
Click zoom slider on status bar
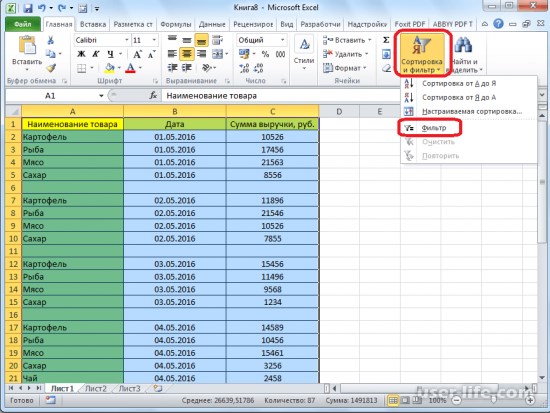[x=493, y=400]
